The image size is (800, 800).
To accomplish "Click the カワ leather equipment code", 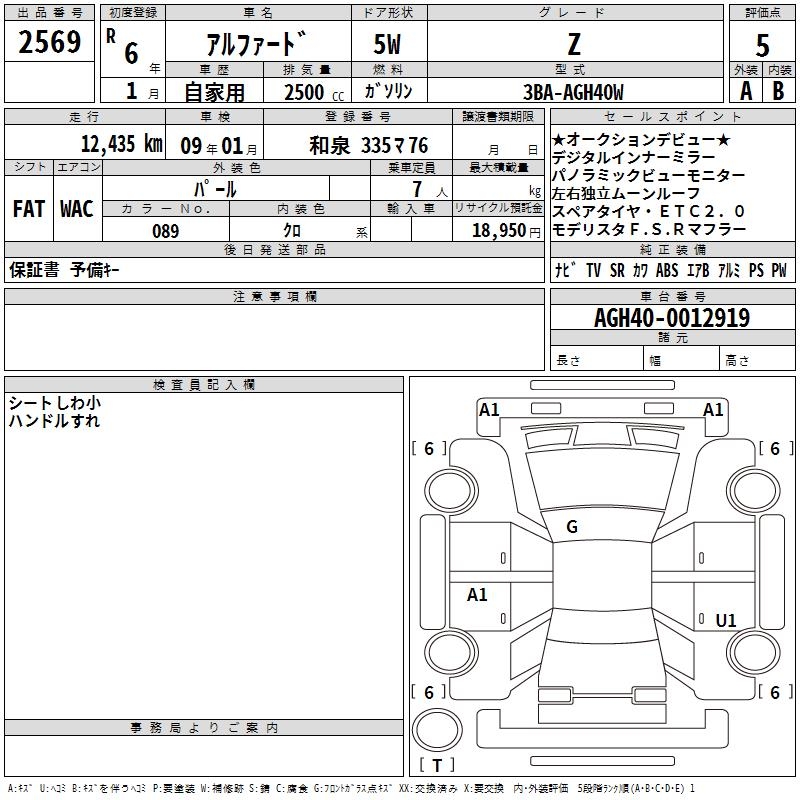I will point(640,270).
